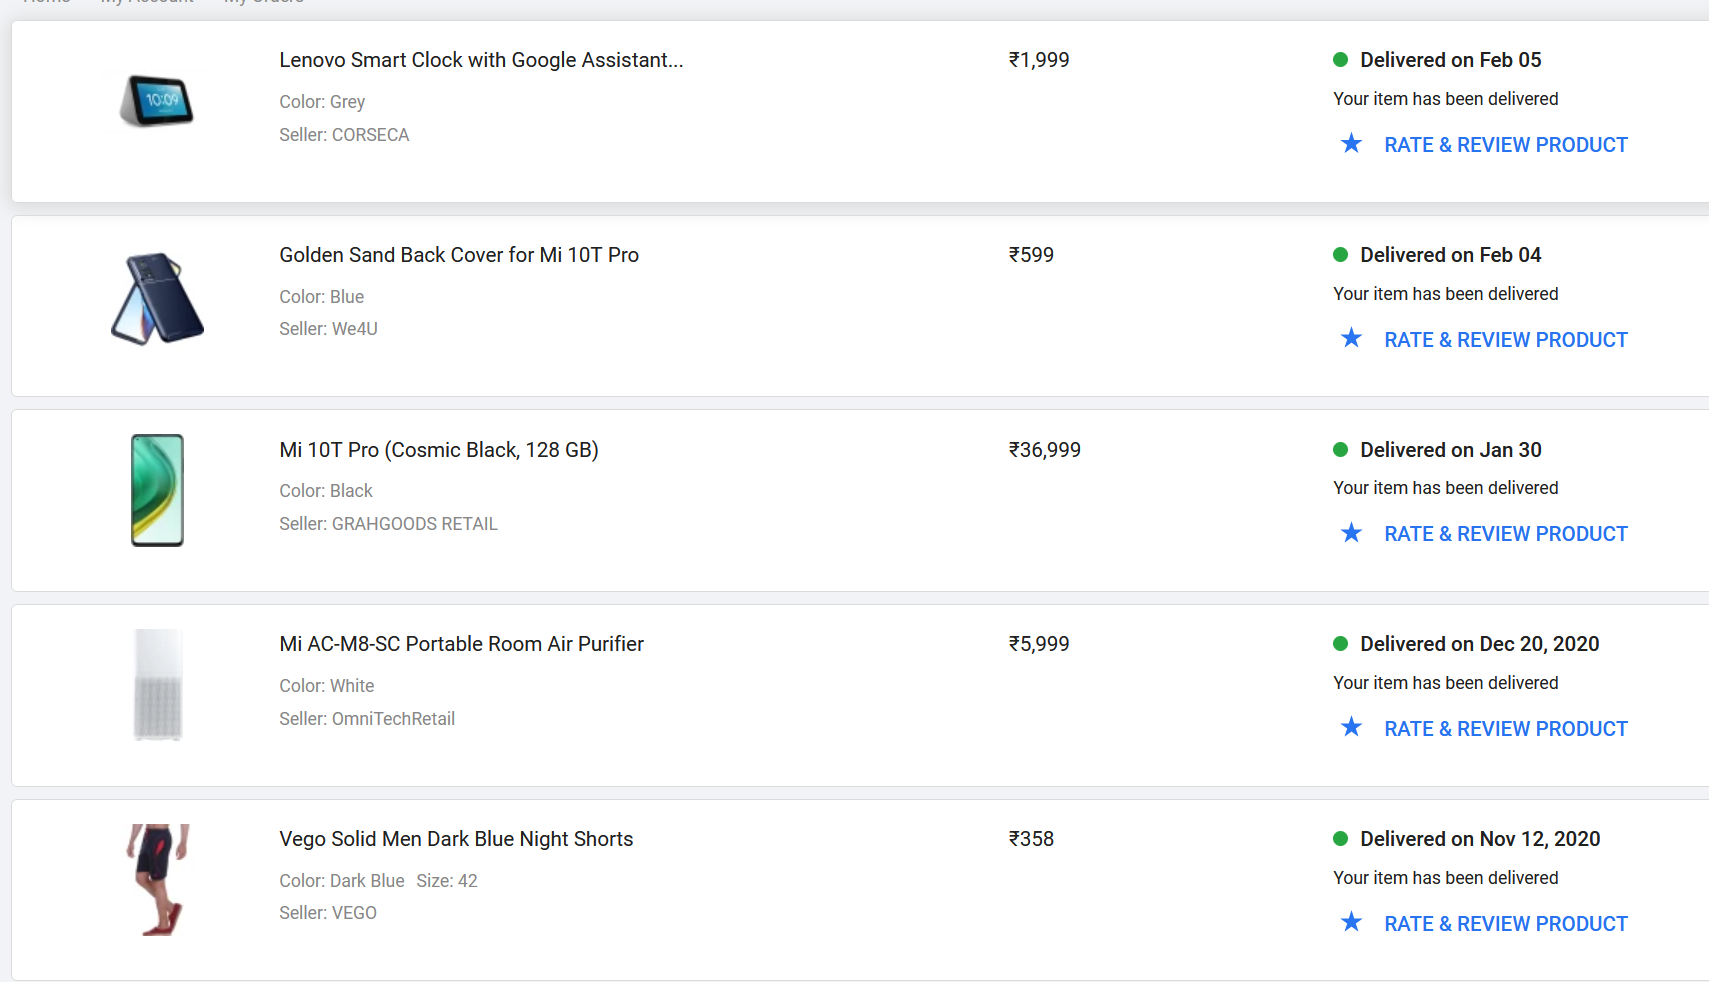Open Mi 10T Pro (Cosmic Black, 128 GB) title
This screenshot has width=1709, height=982.
pyautogui.click(x=439, y=450)
